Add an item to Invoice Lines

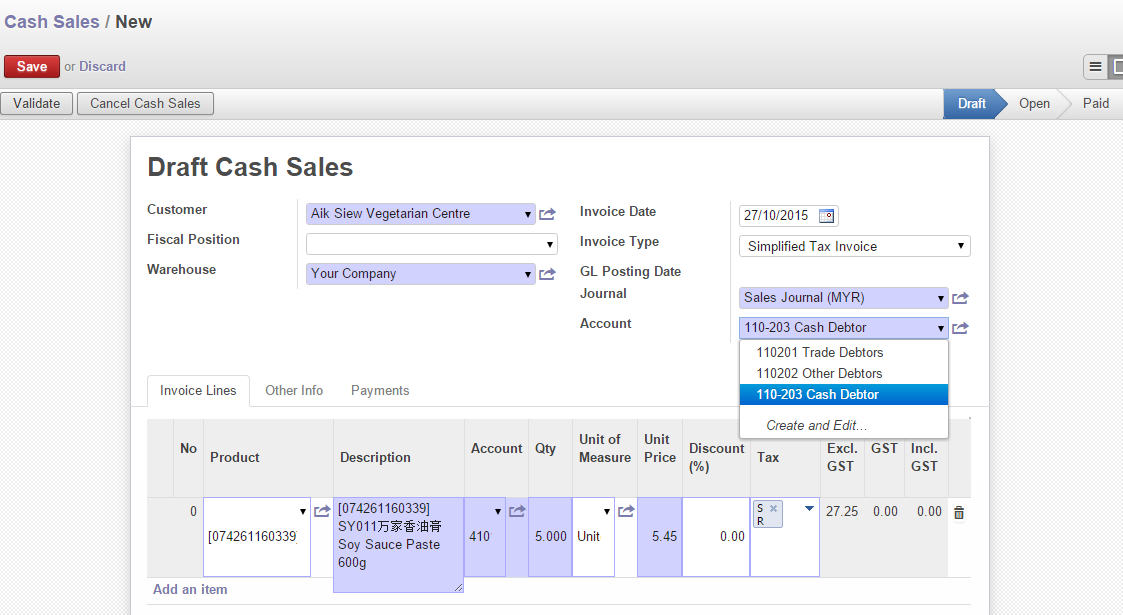190,589
